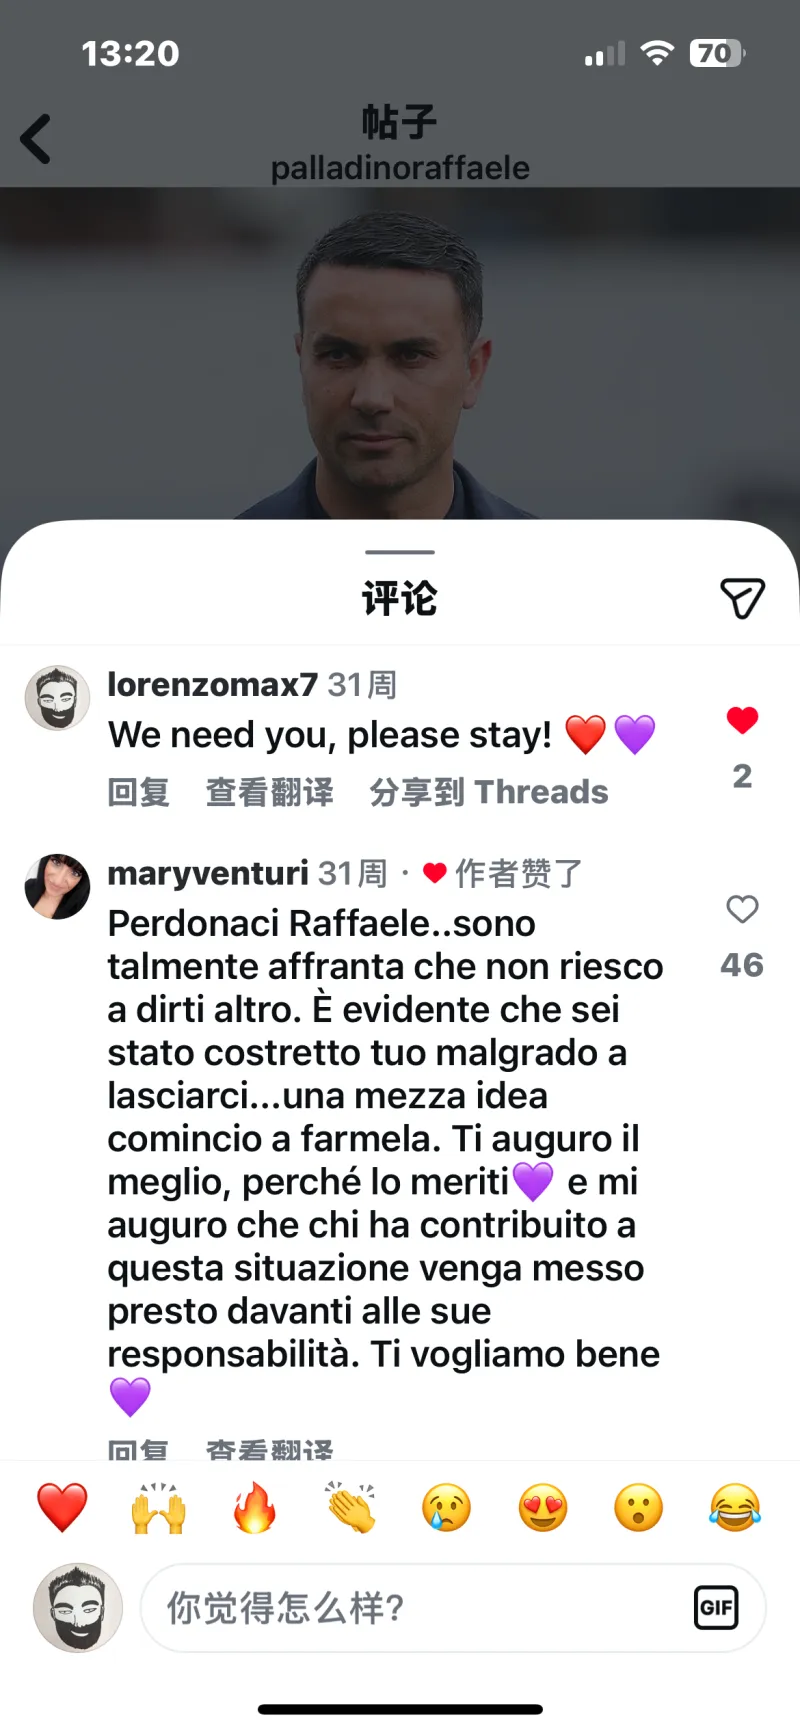This screenshot has width=800, height=1731.
Task: Open the GIF picker button
Action: coord(716,1607)
